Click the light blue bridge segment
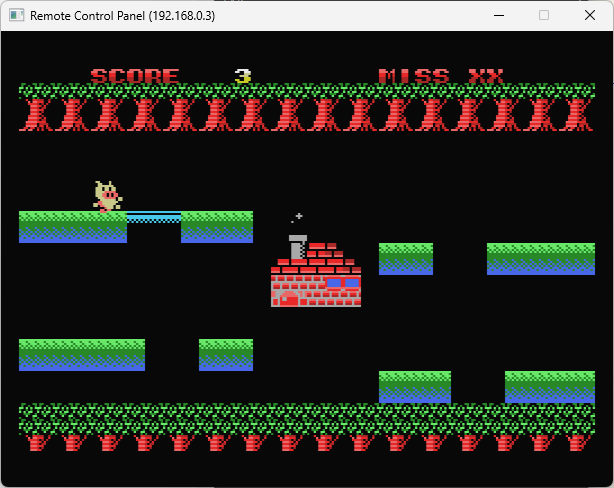The image size is (614, 488). [154, 217]
